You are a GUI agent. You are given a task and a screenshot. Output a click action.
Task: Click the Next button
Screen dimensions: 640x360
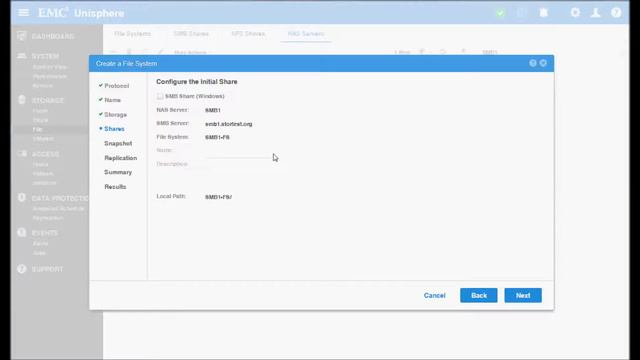click(523, 296)
